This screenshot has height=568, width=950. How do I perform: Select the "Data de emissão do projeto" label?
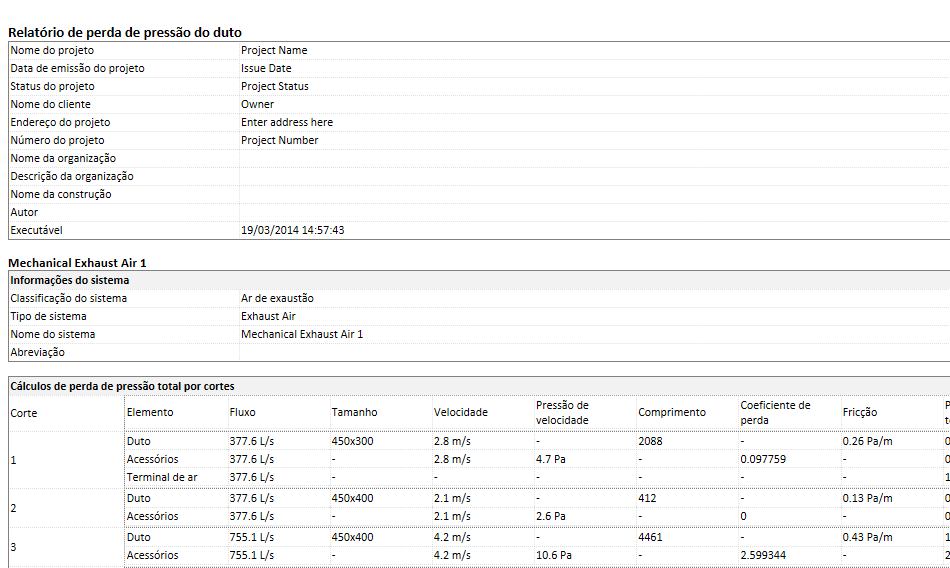point(78,68)
